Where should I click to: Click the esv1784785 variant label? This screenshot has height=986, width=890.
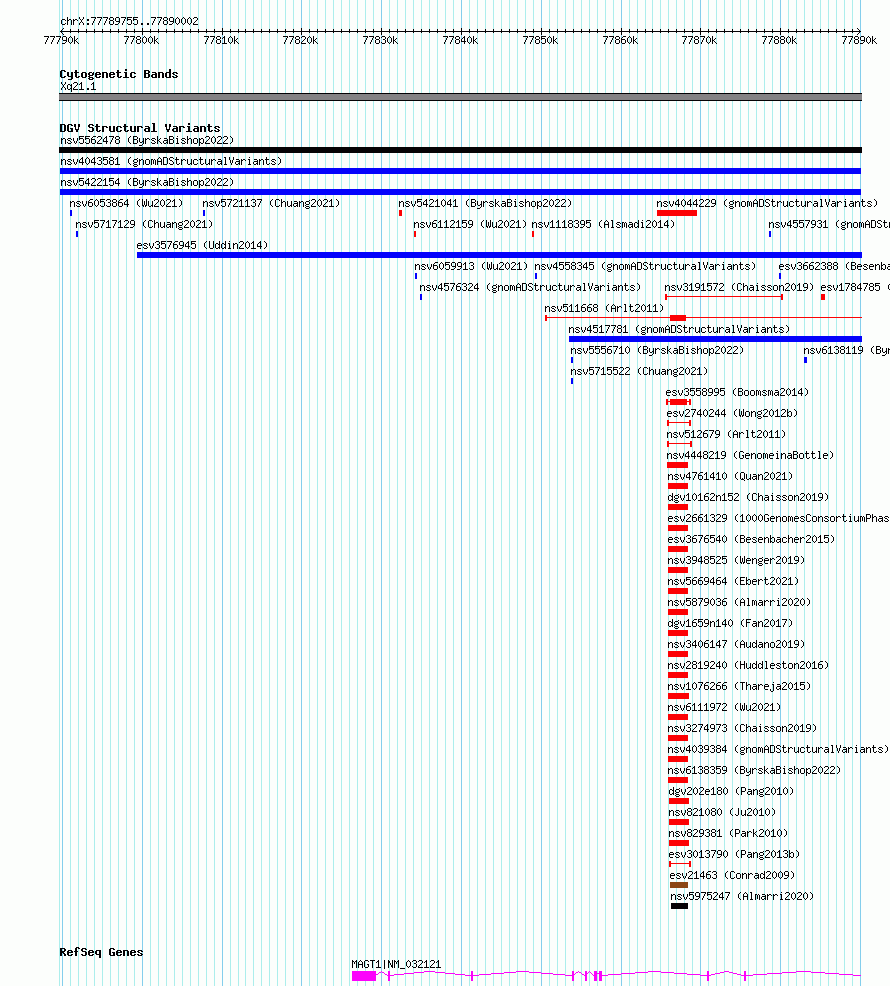[x=855, y=287]
